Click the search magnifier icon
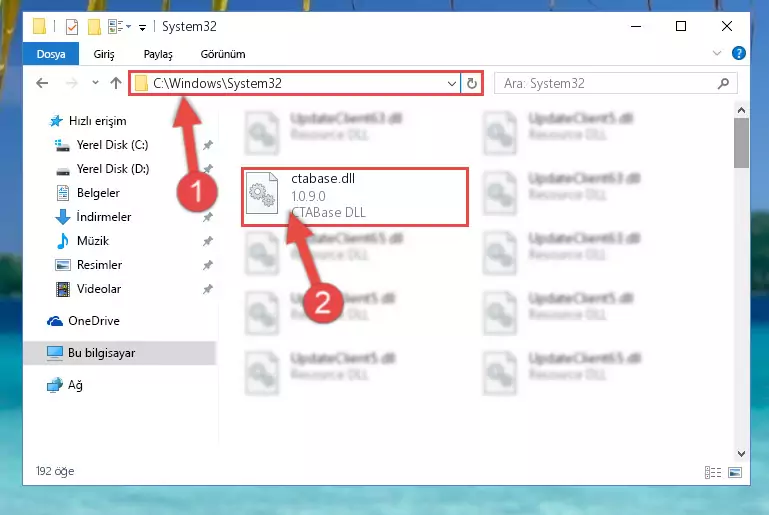Viewport: 769px width, 515px height. pyautogui.click(x=723, y=83)
